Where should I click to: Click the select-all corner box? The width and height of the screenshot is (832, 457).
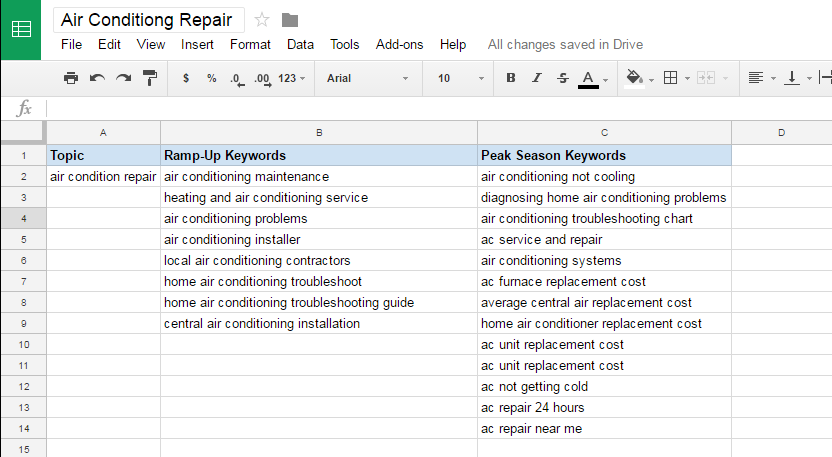23,133
